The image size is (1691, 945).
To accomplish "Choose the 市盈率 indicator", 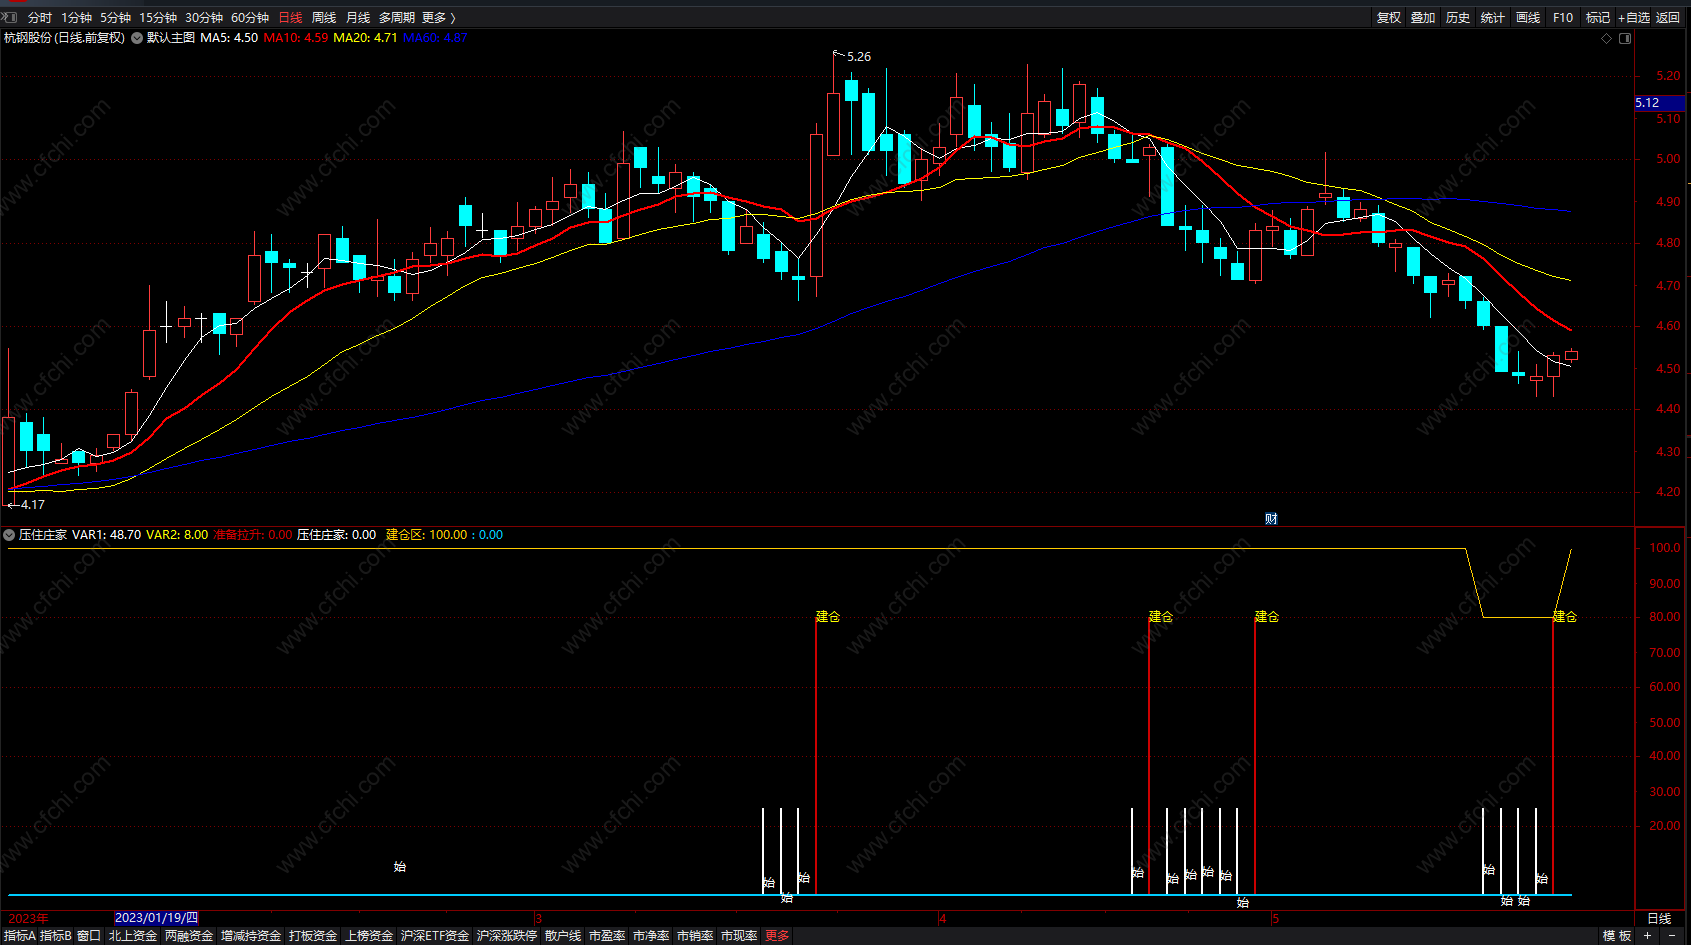I will [x=607, y=936].
